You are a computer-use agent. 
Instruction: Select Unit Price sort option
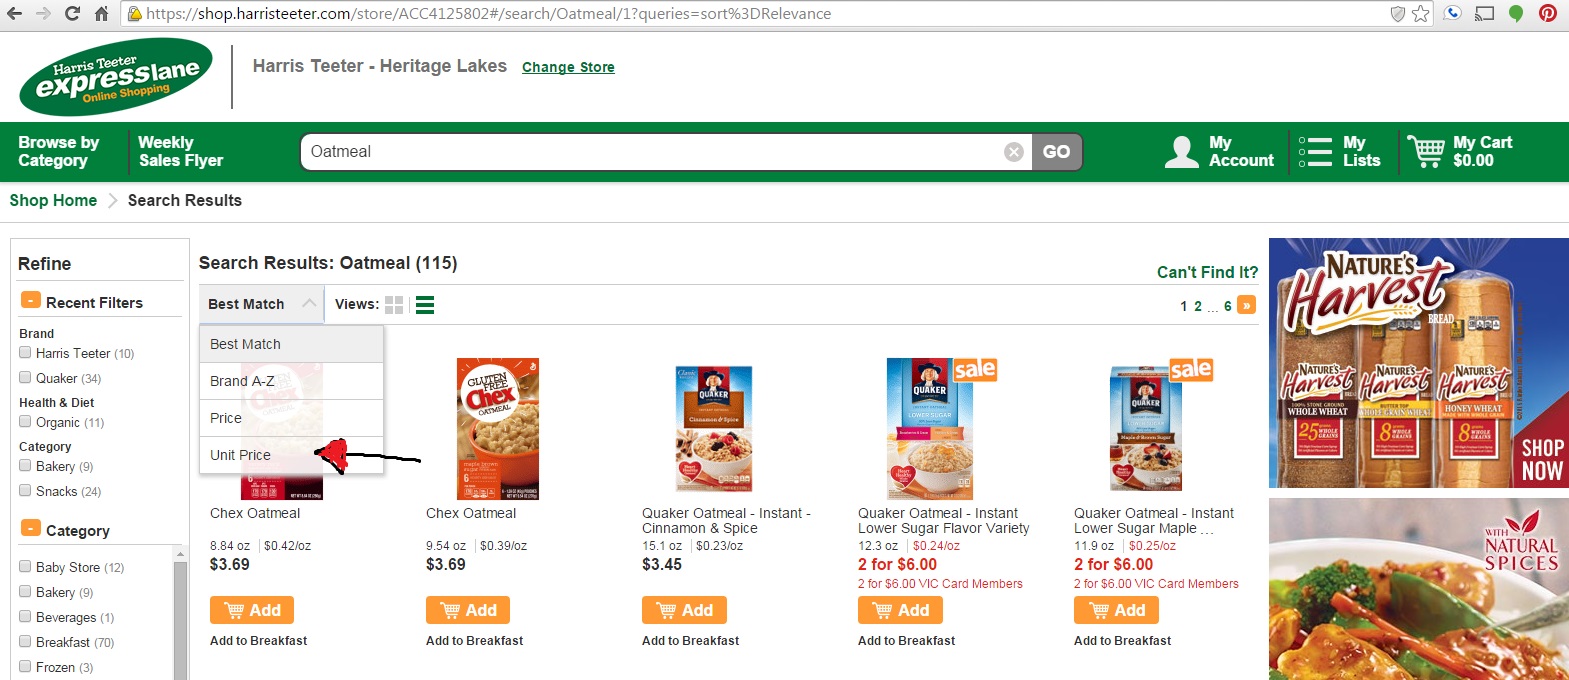(x=241, y=455)
